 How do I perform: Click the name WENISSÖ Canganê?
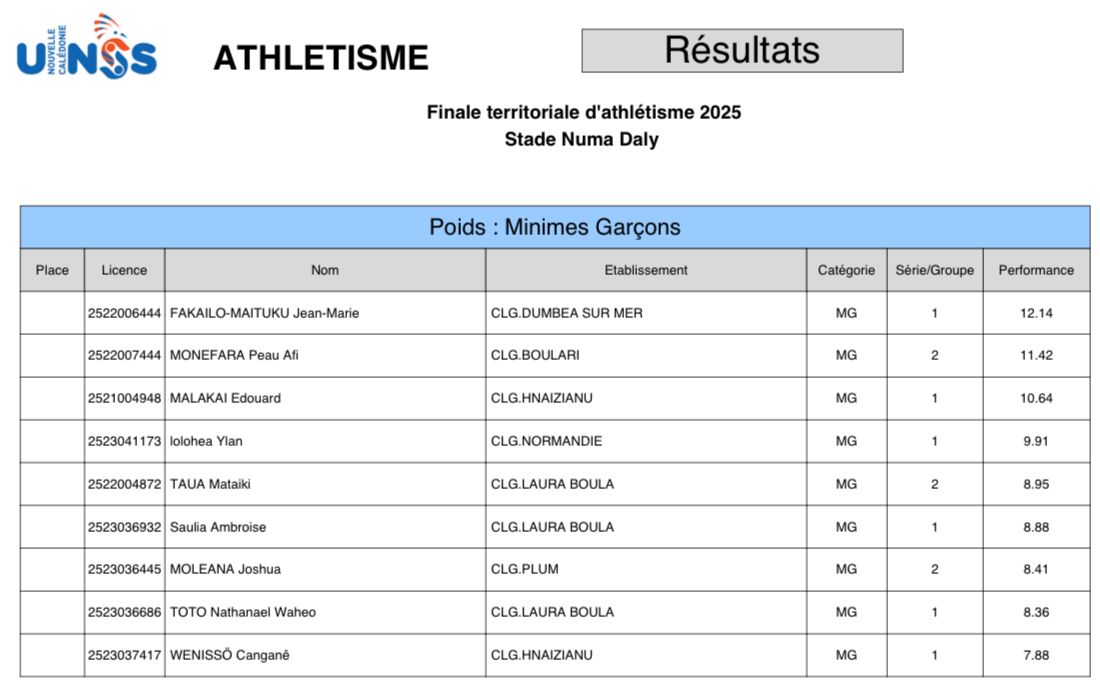click(x=230, y=655)
